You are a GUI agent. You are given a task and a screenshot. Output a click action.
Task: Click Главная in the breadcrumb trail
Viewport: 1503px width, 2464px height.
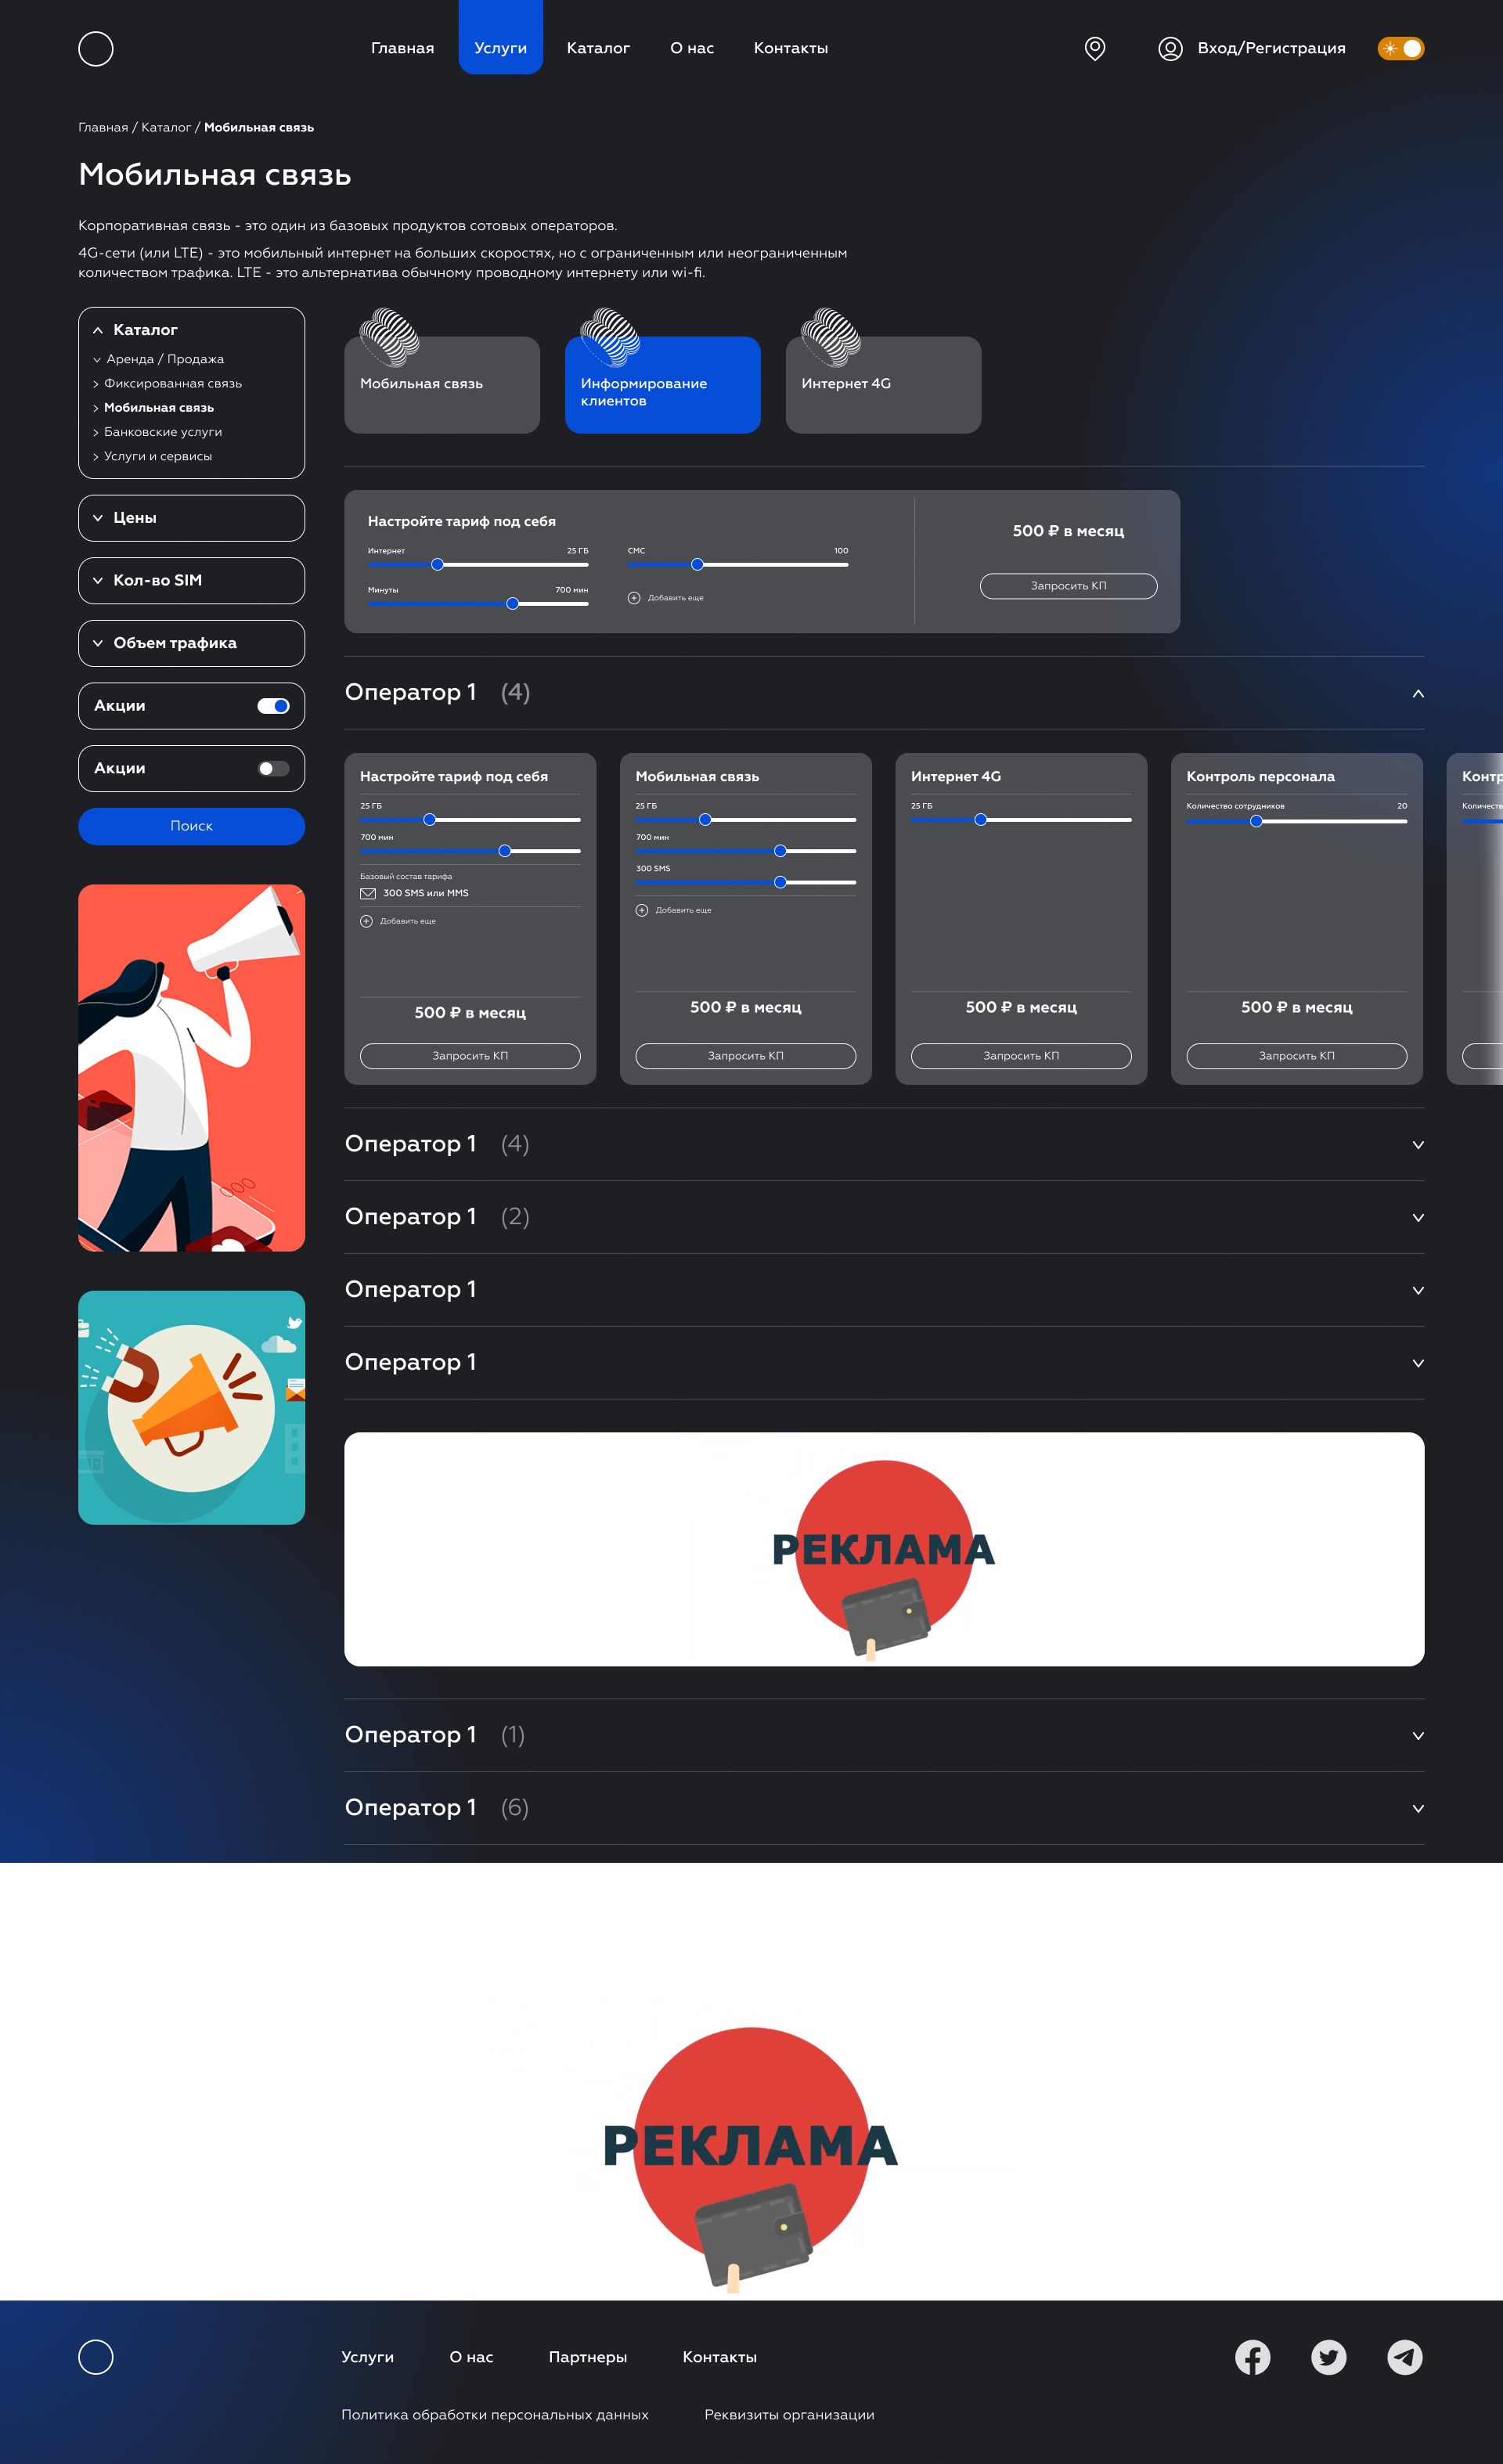(103, 127)
